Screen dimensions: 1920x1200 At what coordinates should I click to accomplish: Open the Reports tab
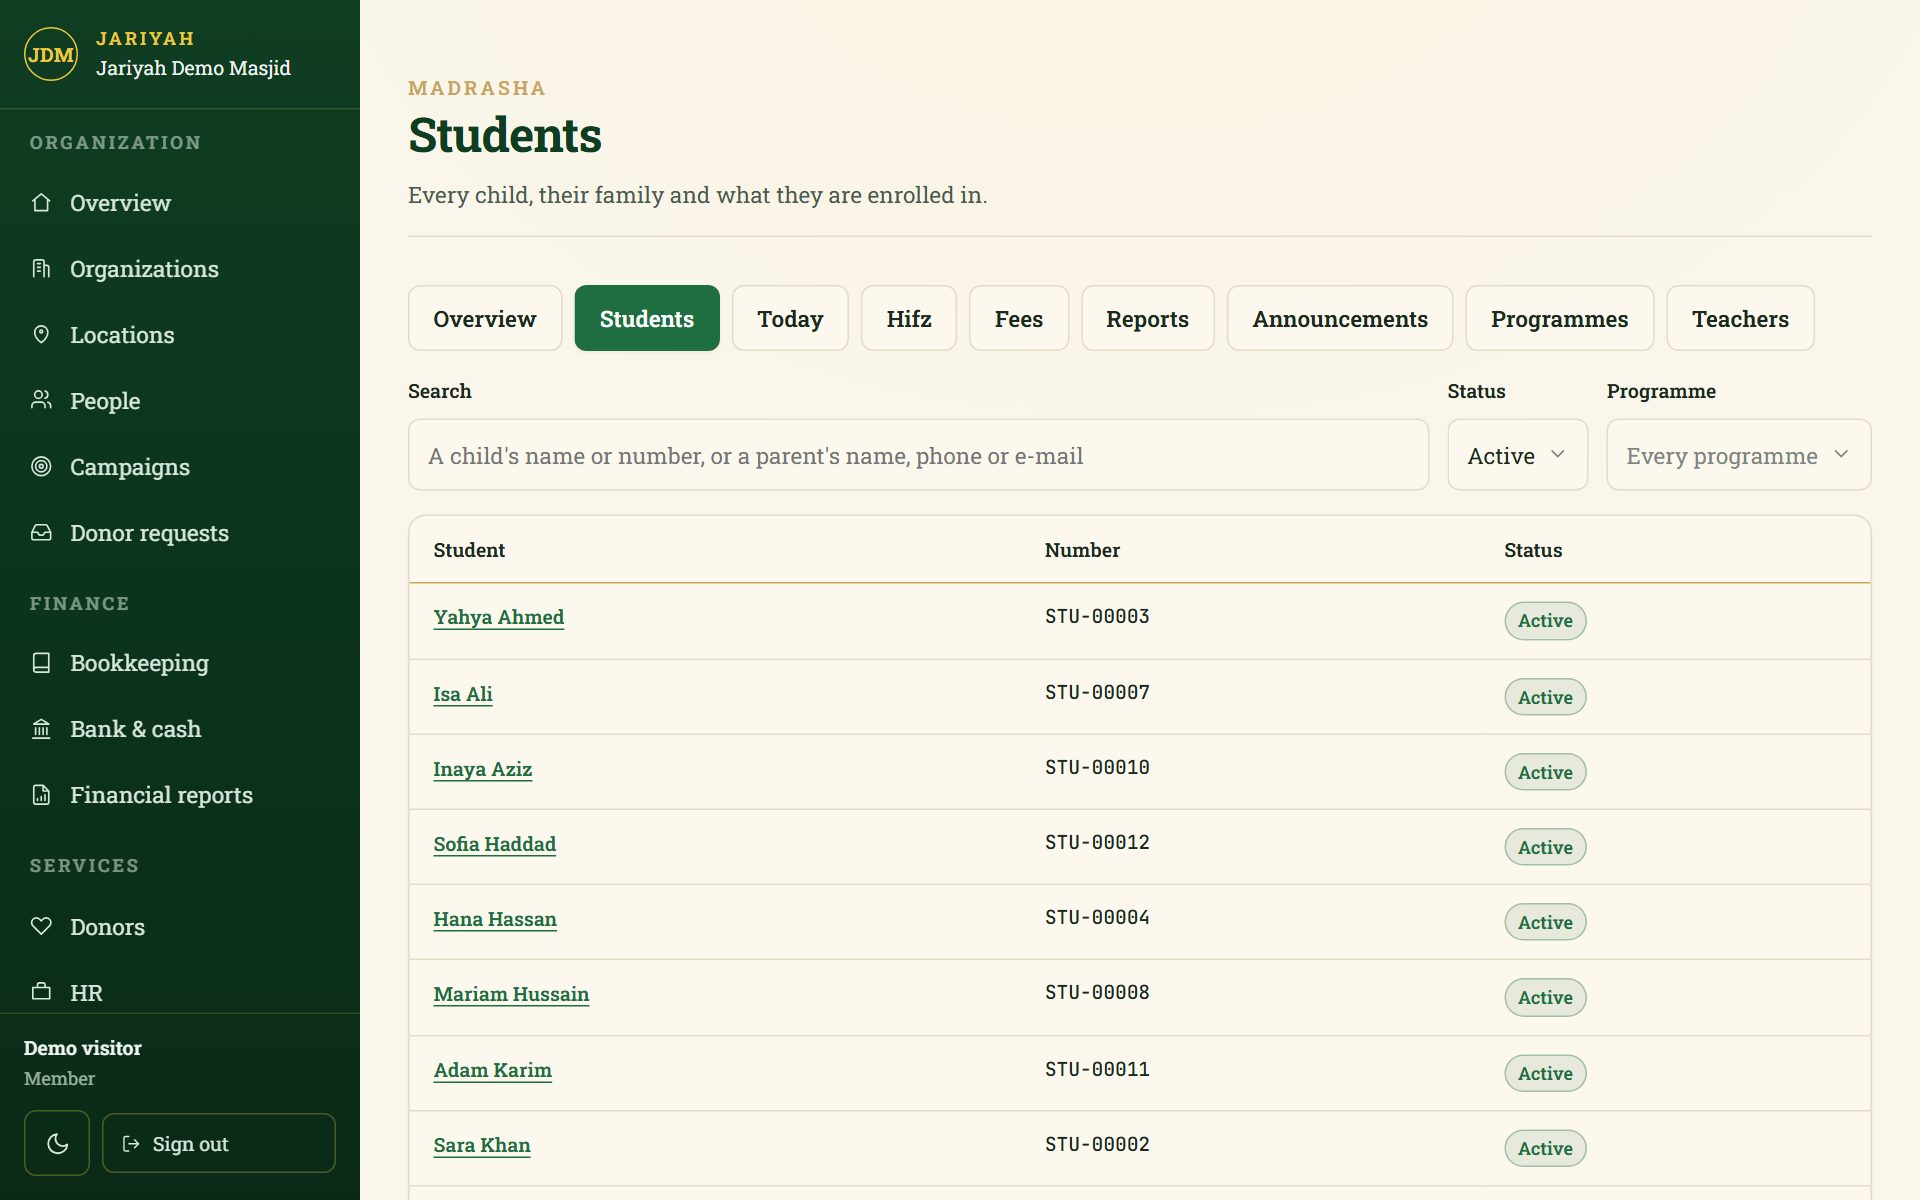coord(1147,318)
